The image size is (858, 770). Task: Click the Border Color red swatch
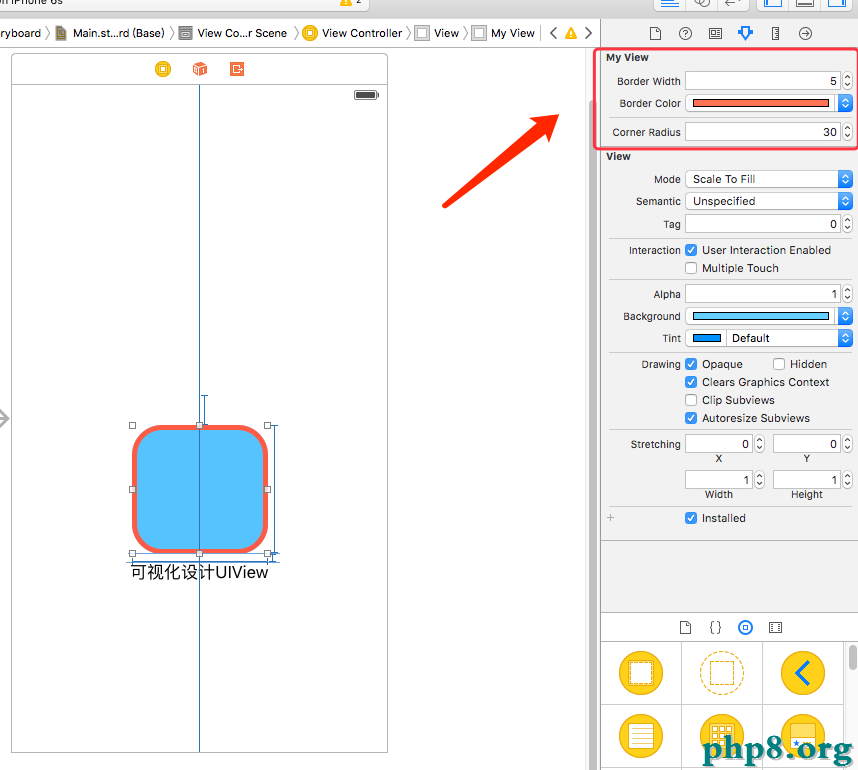(x=761, y=103)
